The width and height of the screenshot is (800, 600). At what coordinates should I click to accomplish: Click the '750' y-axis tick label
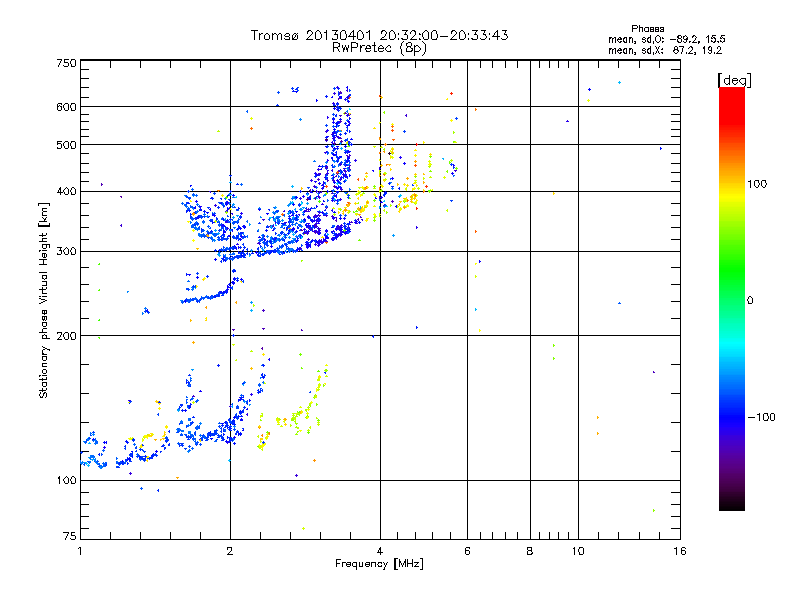[x=67, y=63]
